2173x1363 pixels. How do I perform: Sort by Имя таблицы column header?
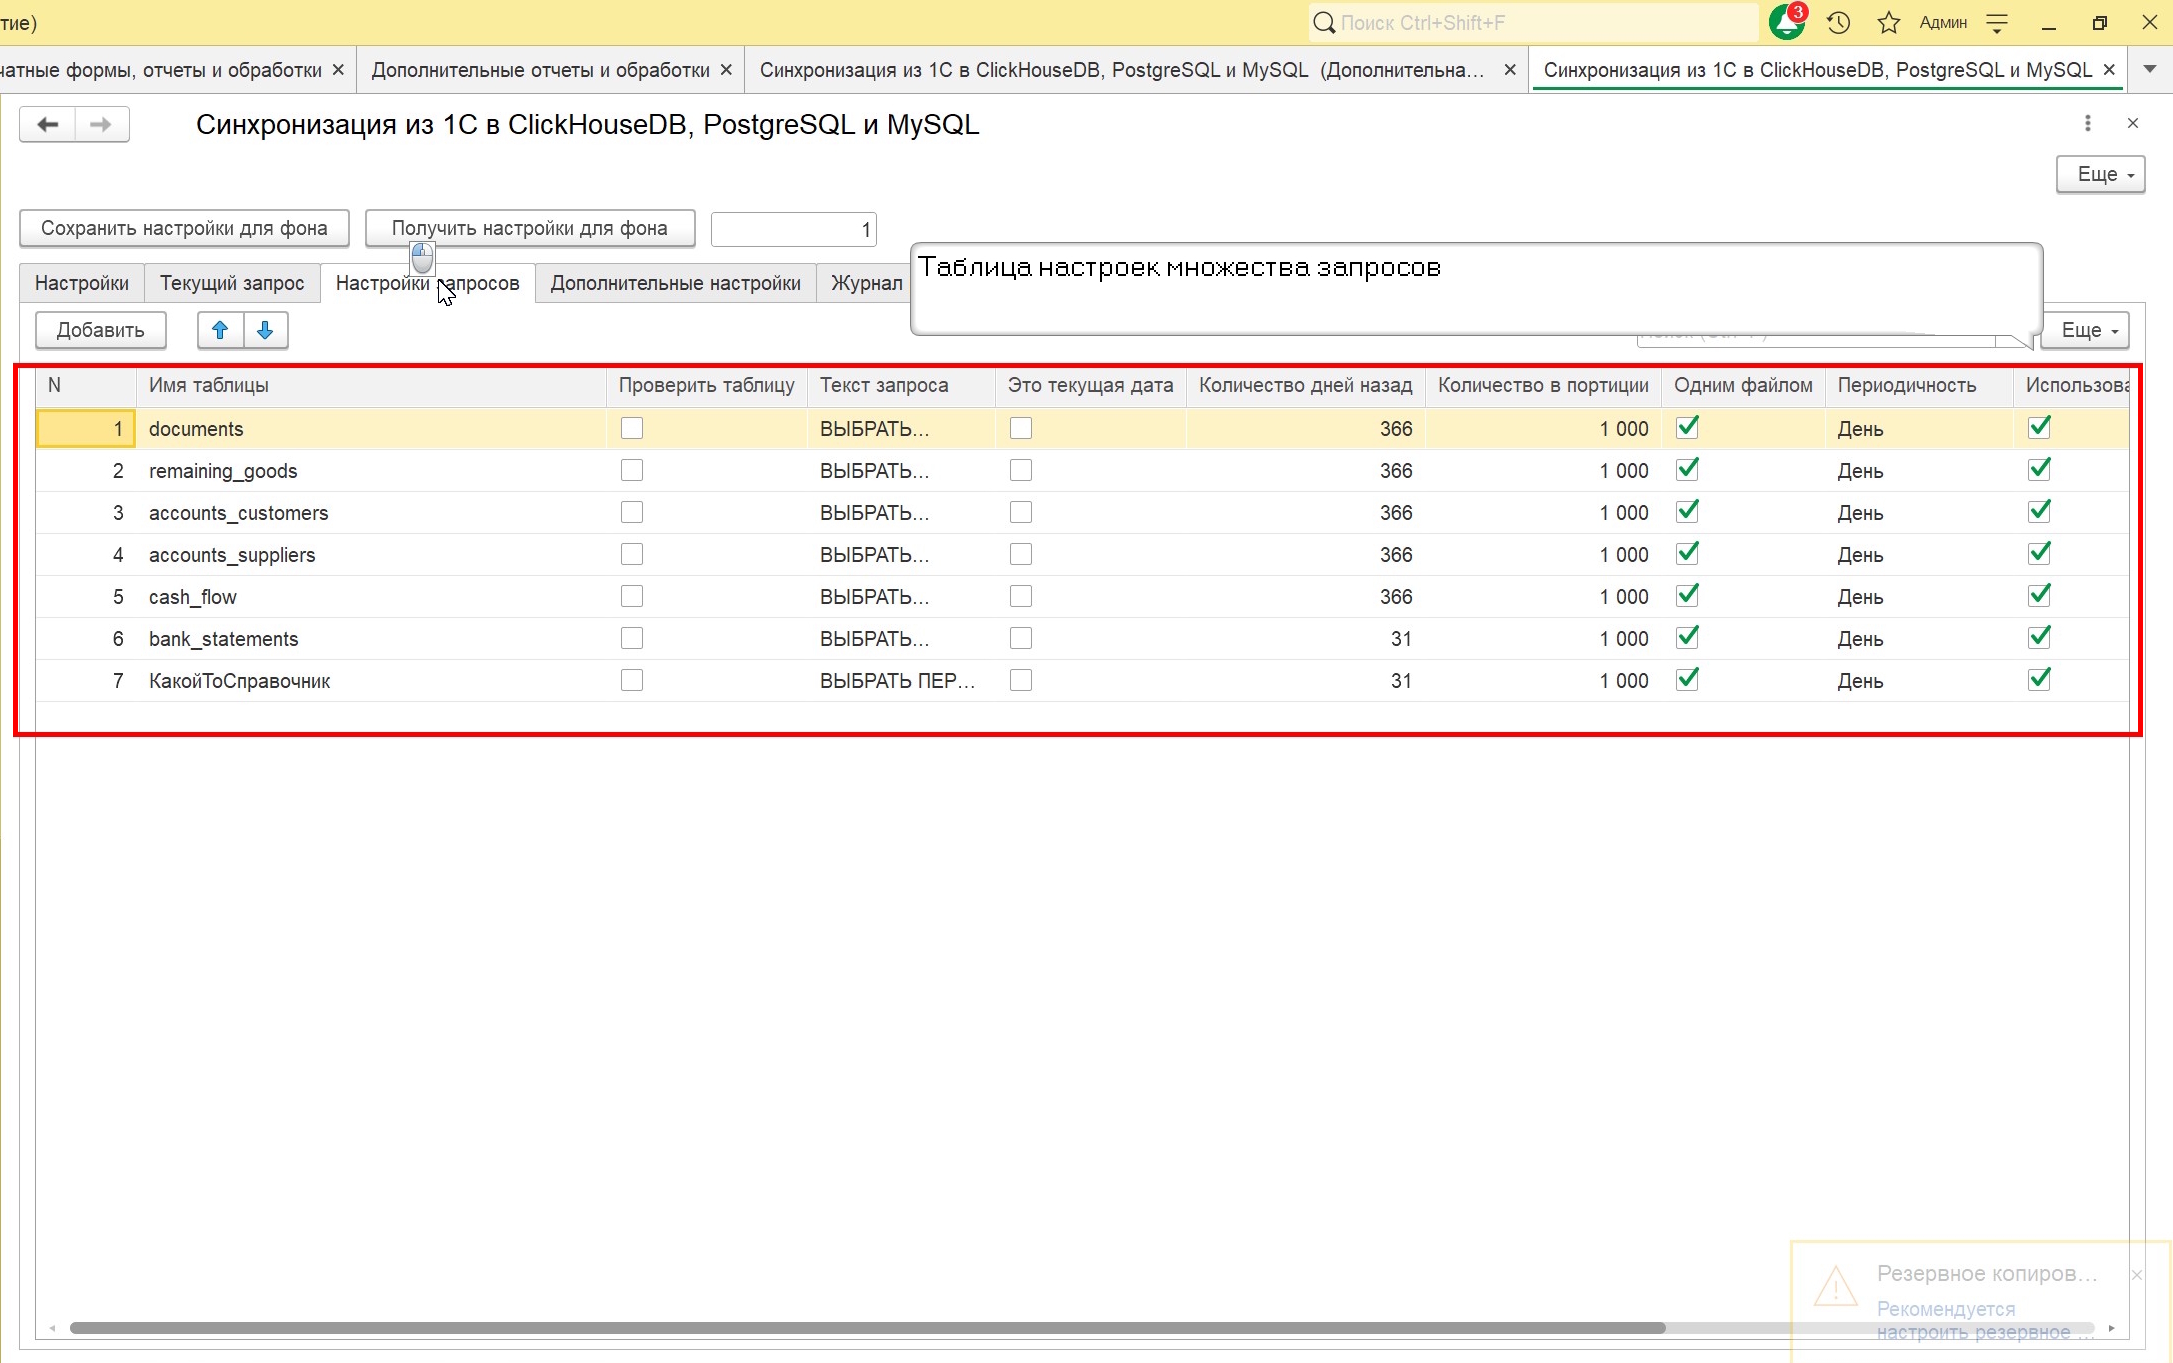371,386
